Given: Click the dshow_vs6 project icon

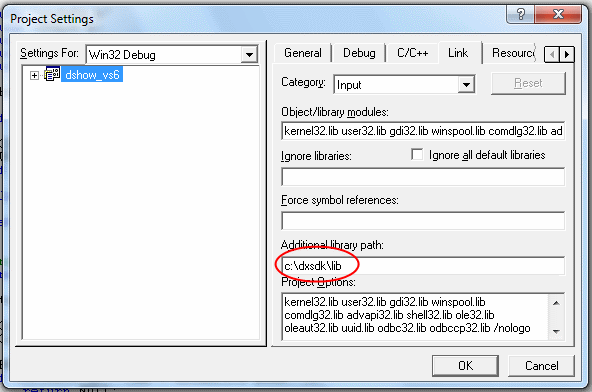Looking at the screenshot, I should tap(52, 74).
